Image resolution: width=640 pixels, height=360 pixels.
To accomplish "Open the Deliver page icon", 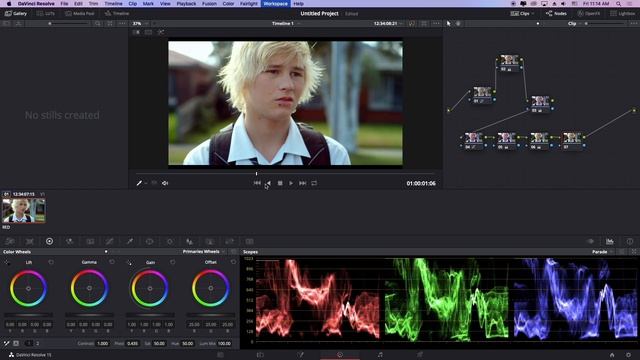I will [420, 355].
